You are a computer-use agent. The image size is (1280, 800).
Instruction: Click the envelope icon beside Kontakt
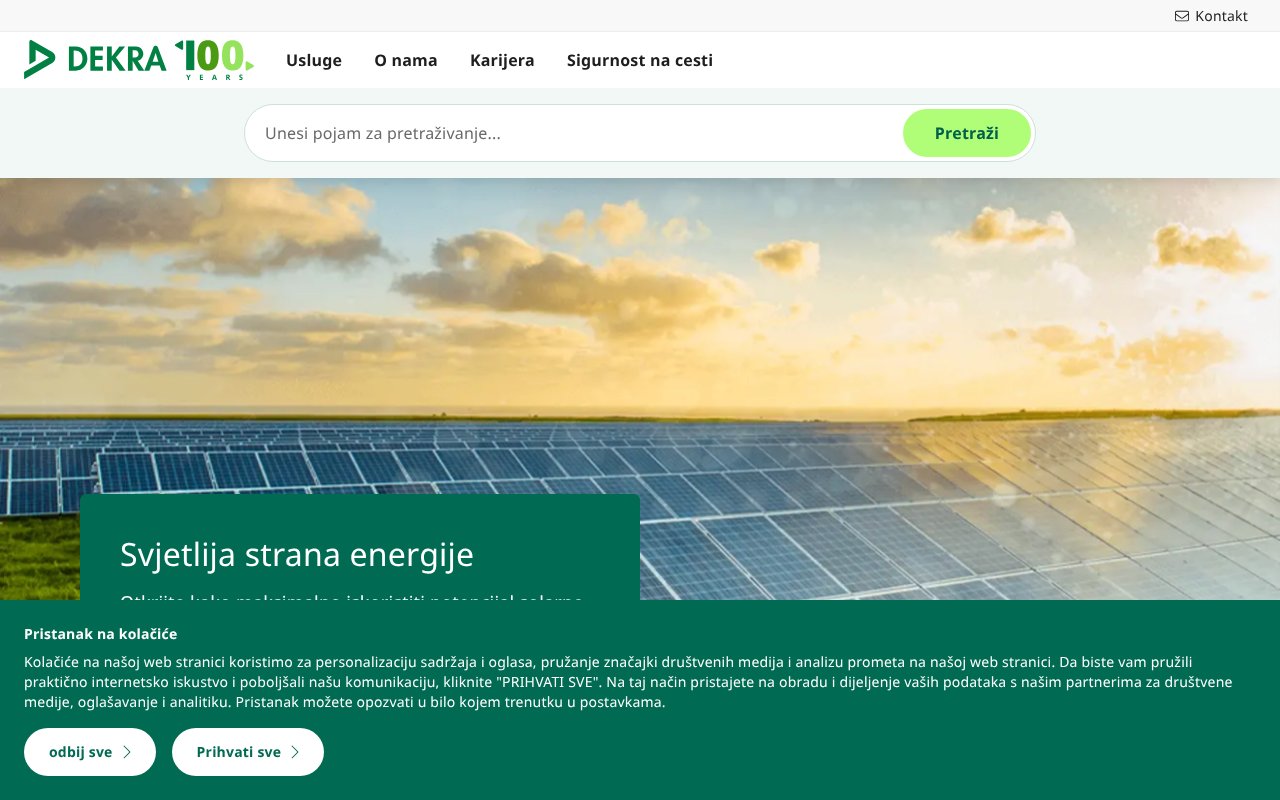(1180, 16)
